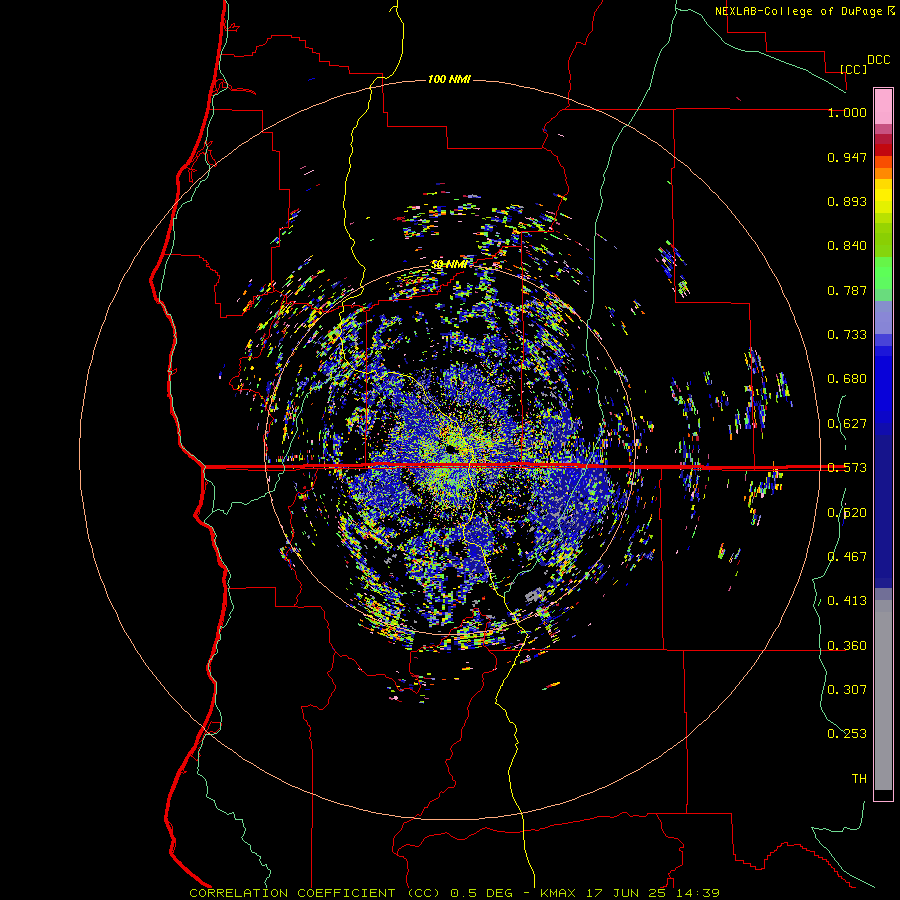Click the 100 NMI range ring label
The image size is (900, 900).
click(449, 79)
